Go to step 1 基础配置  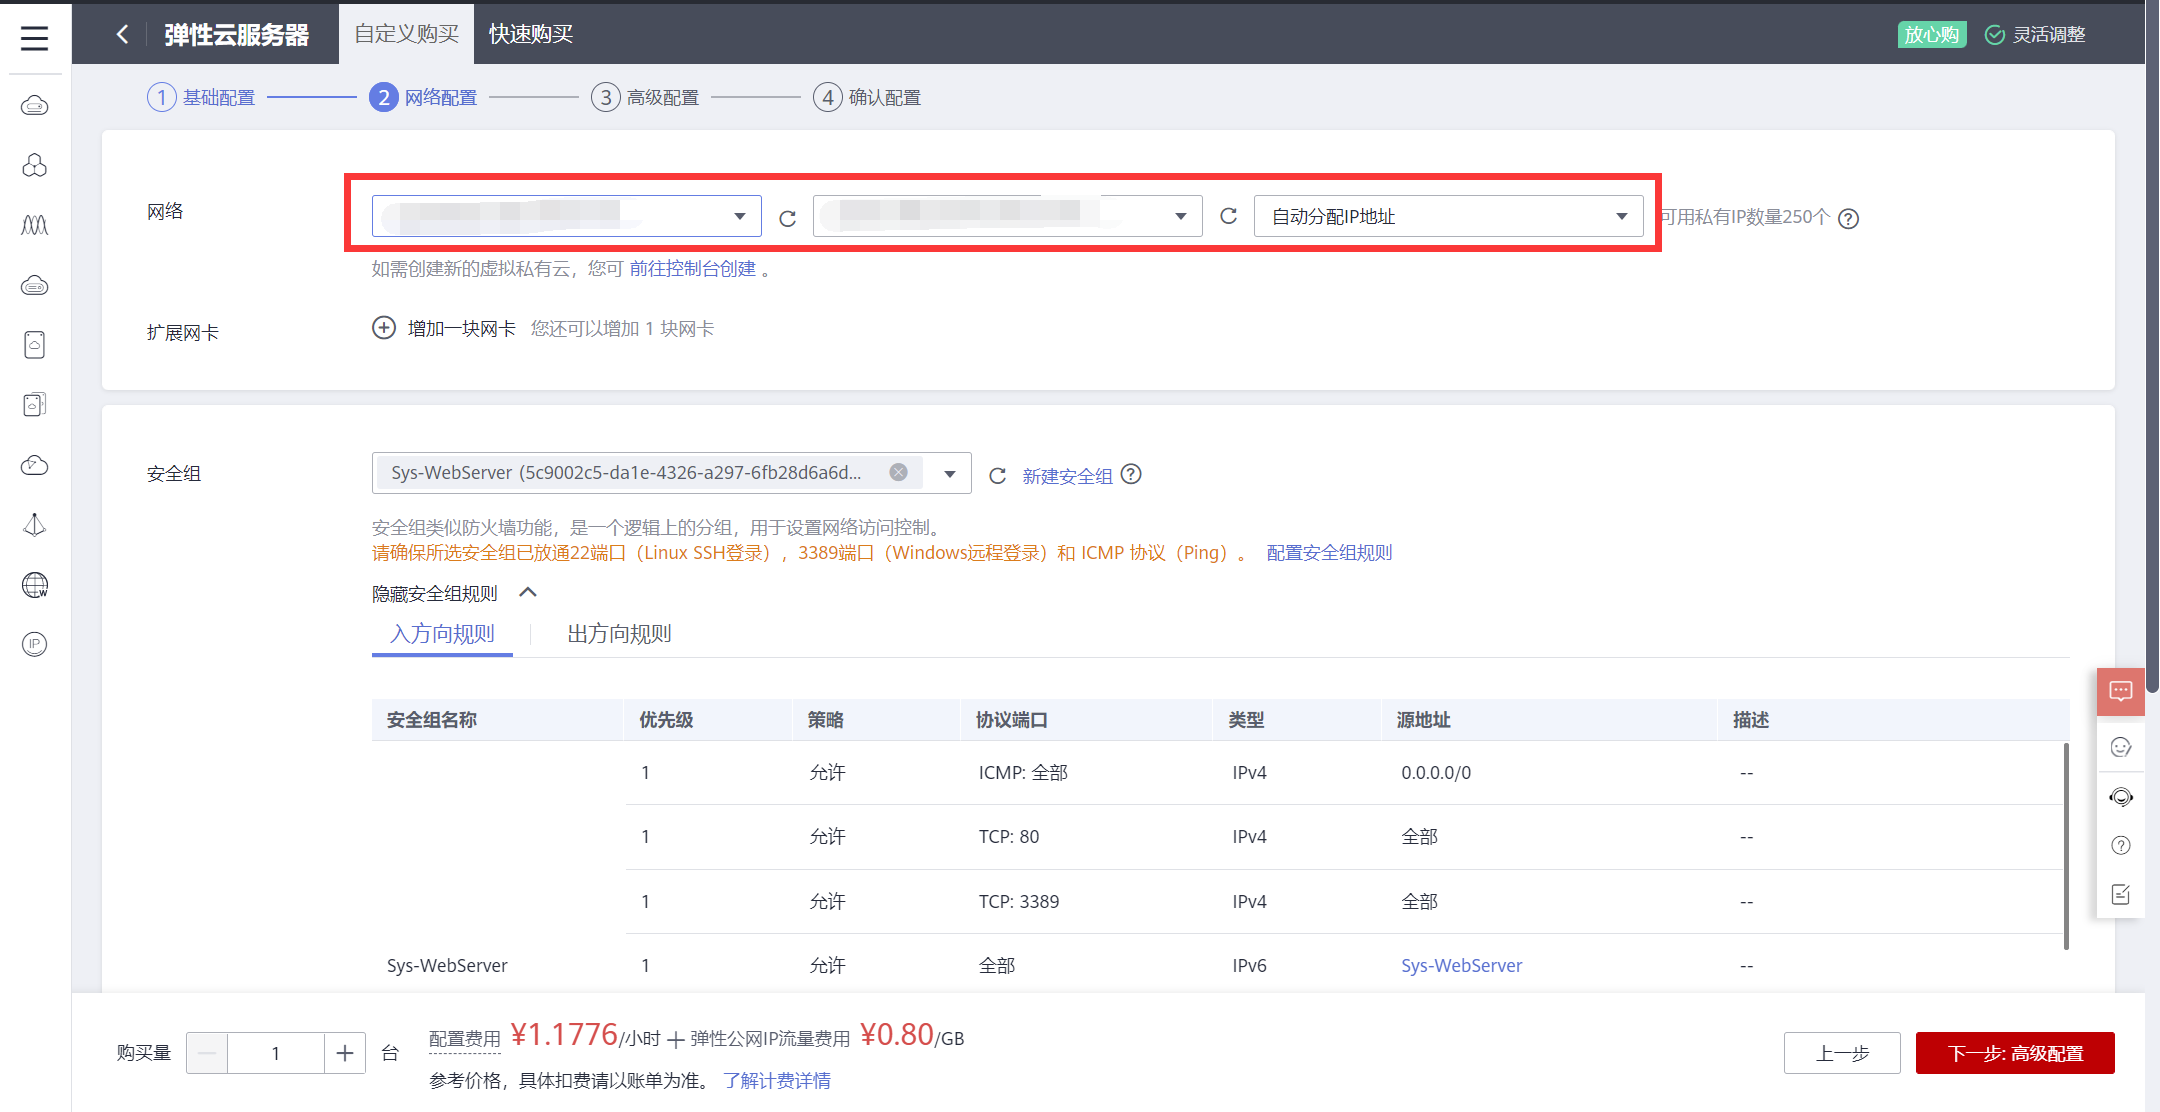pos(201,97)
